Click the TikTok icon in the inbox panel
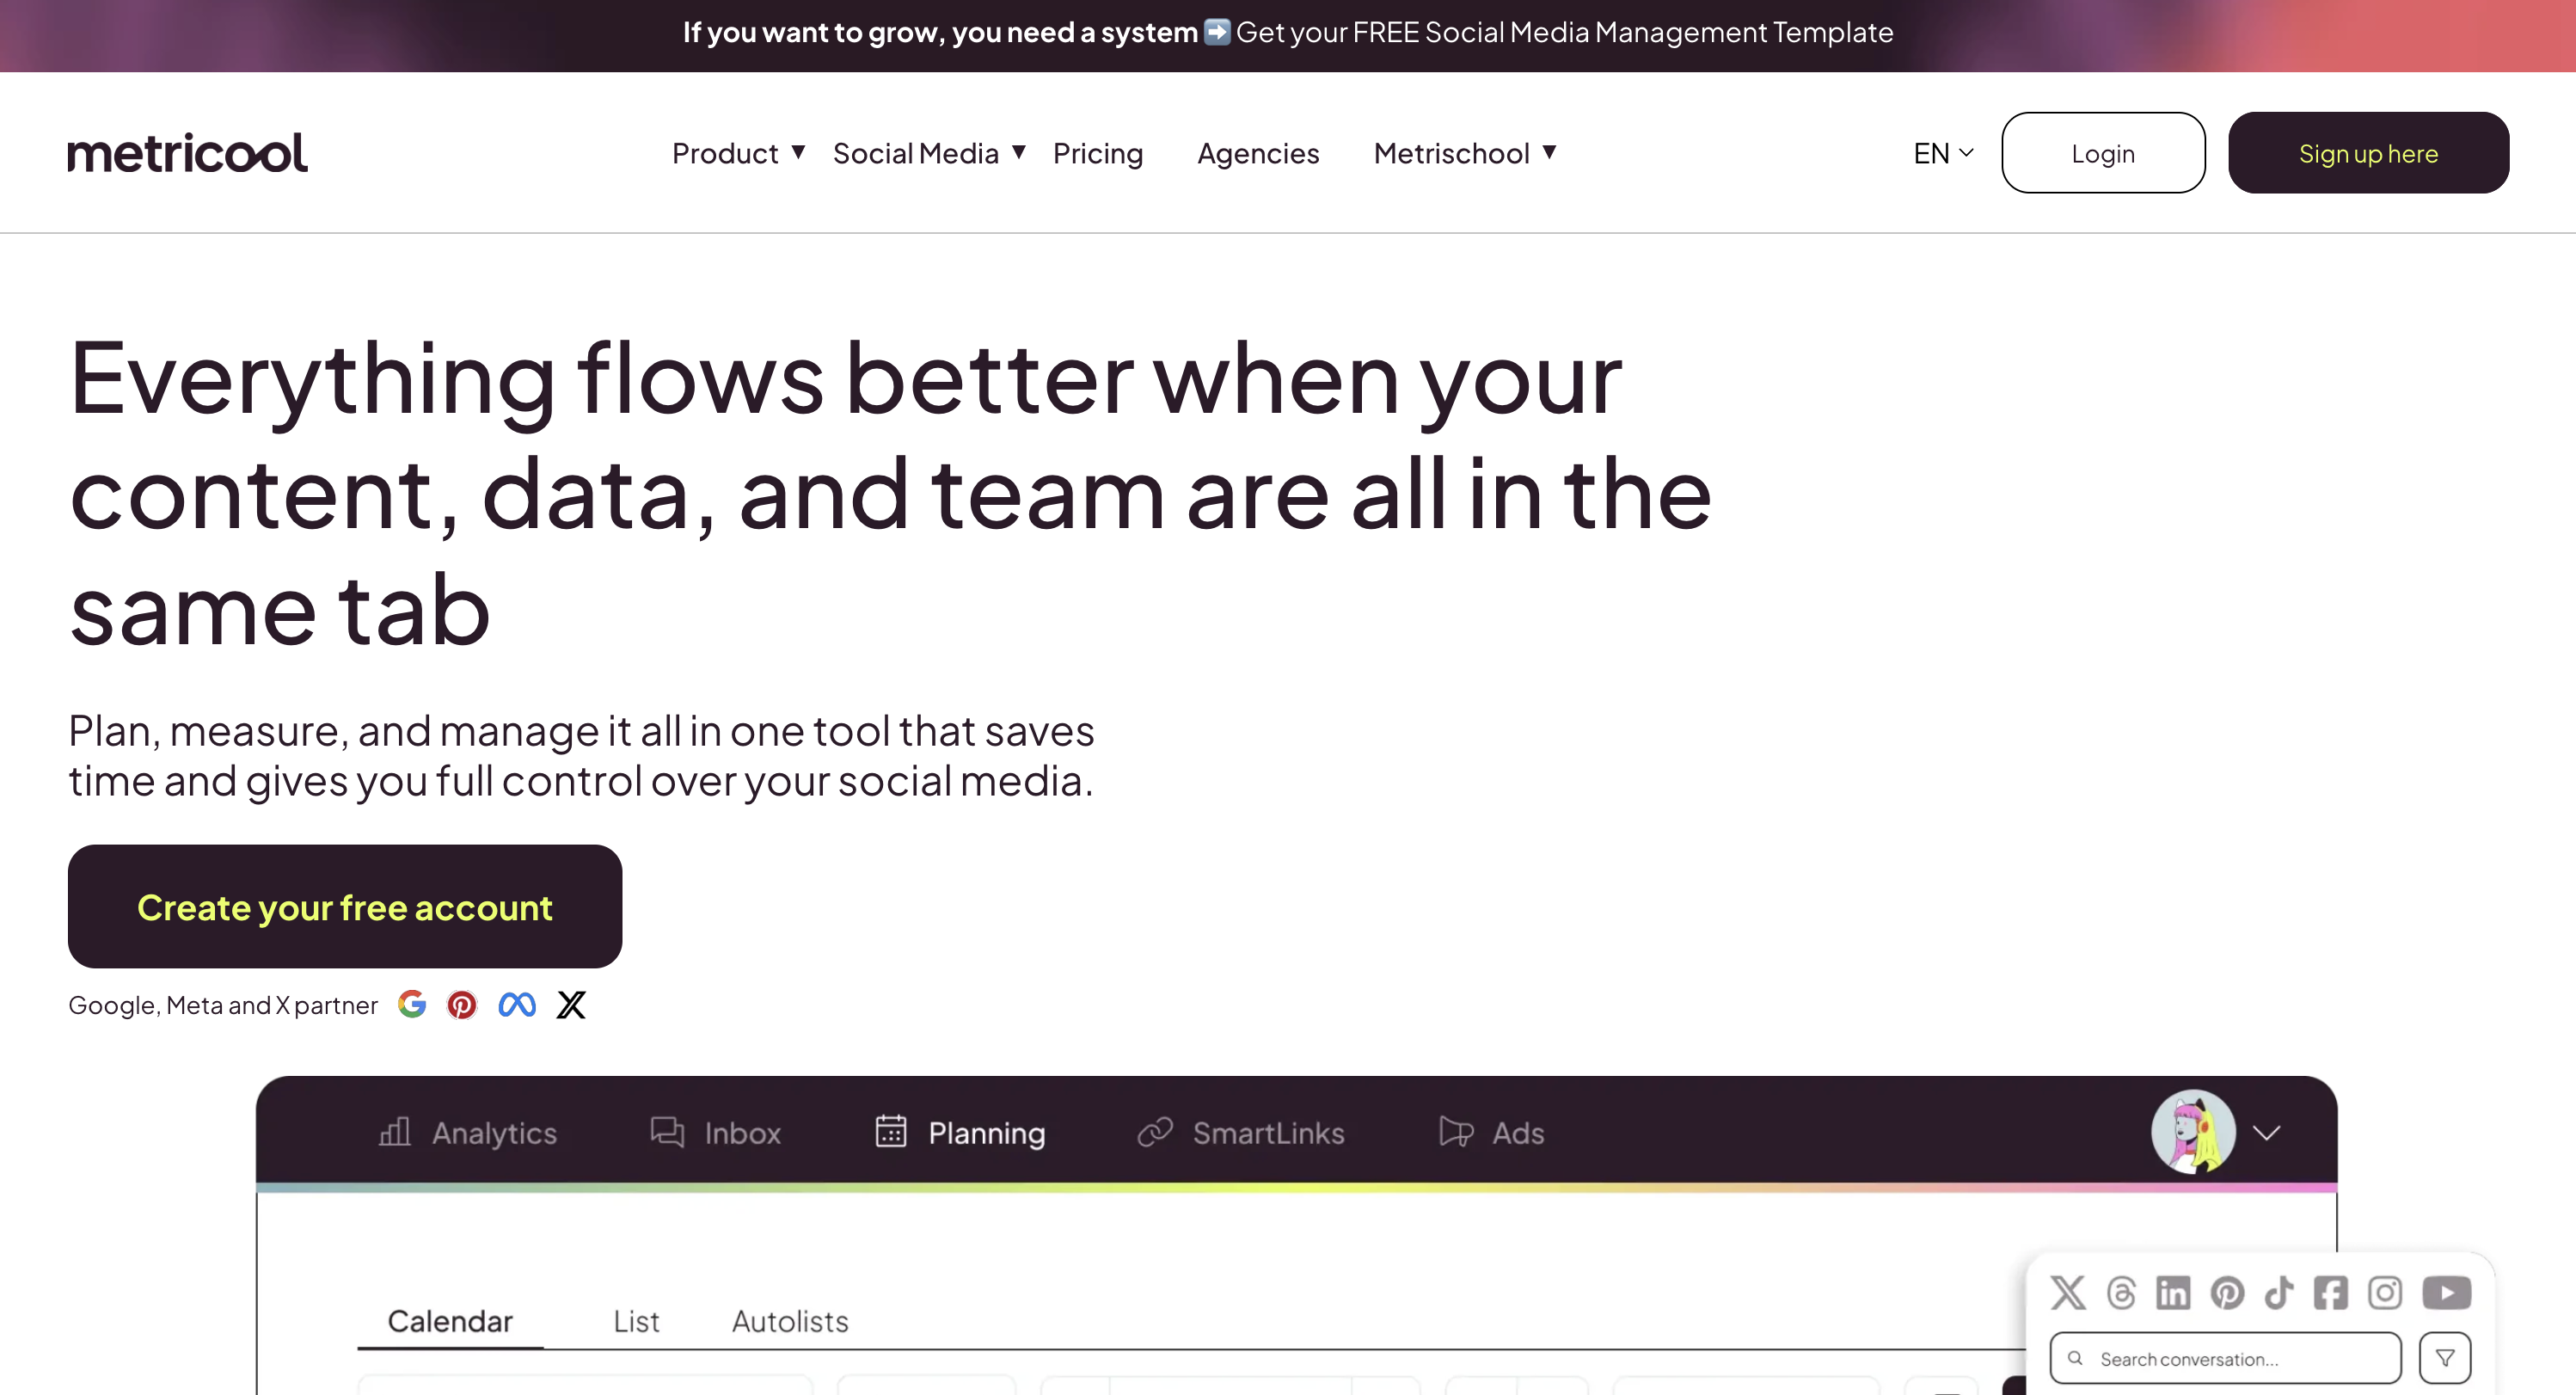 tap(2279, 1293)
